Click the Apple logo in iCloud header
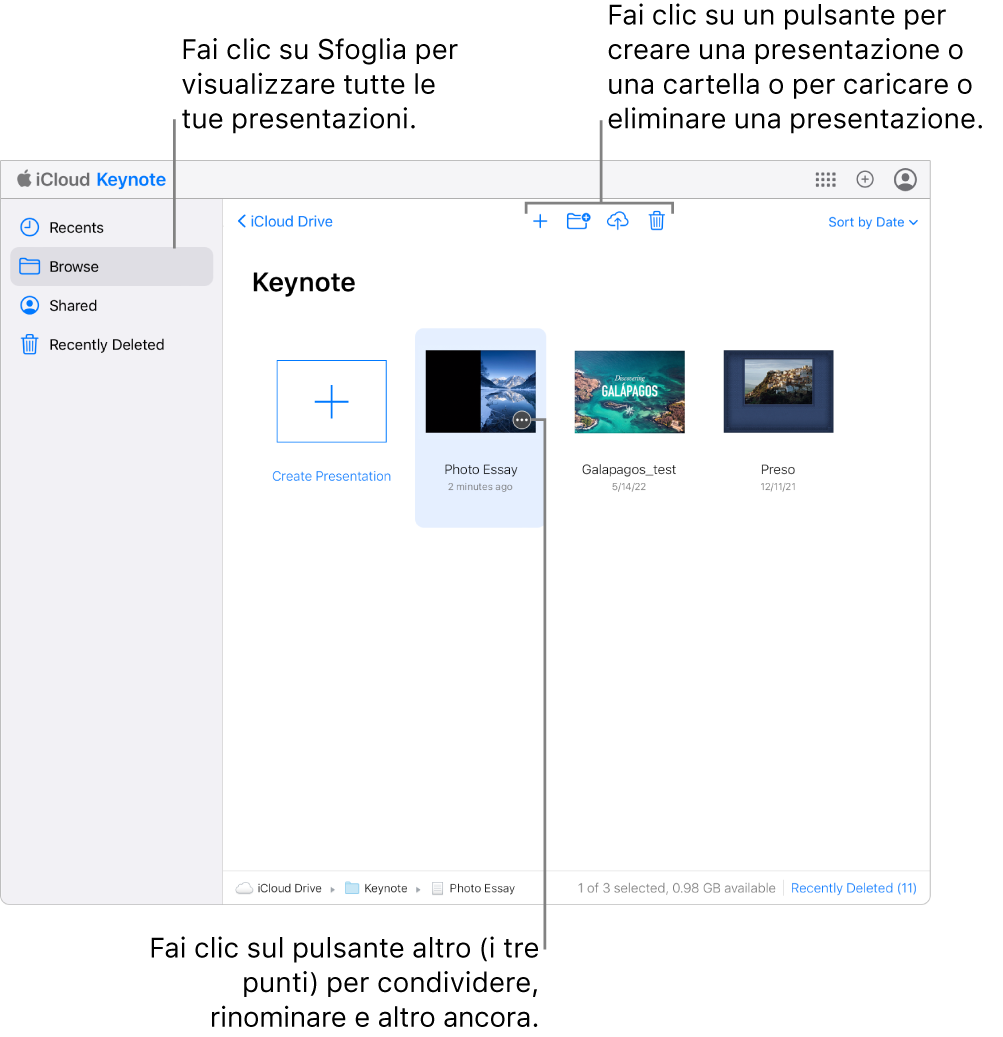1003x1037 pixels. point(24,179)
